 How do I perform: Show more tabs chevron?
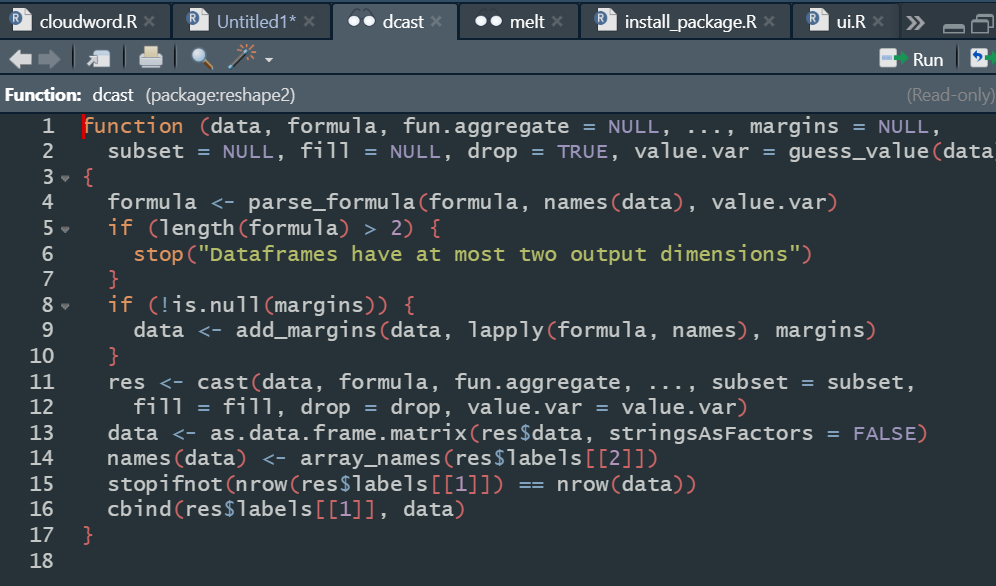click(915, 23)
